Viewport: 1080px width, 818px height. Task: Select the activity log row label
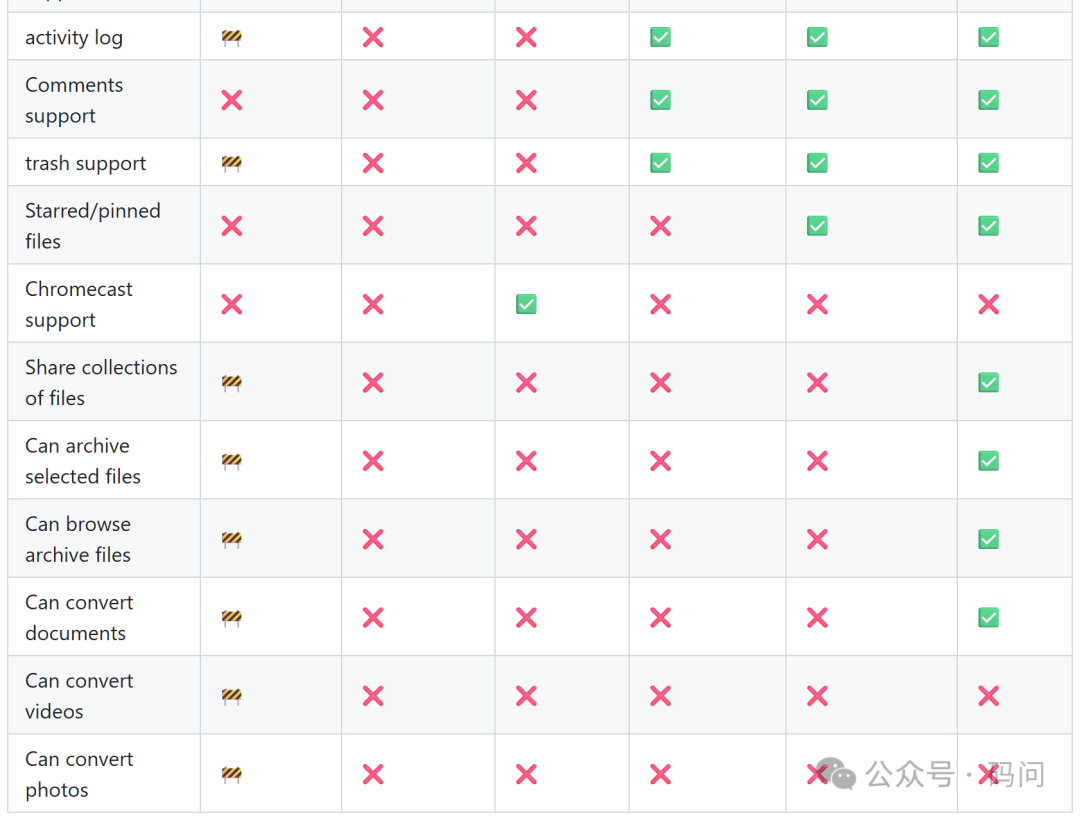tap(73, 37)
